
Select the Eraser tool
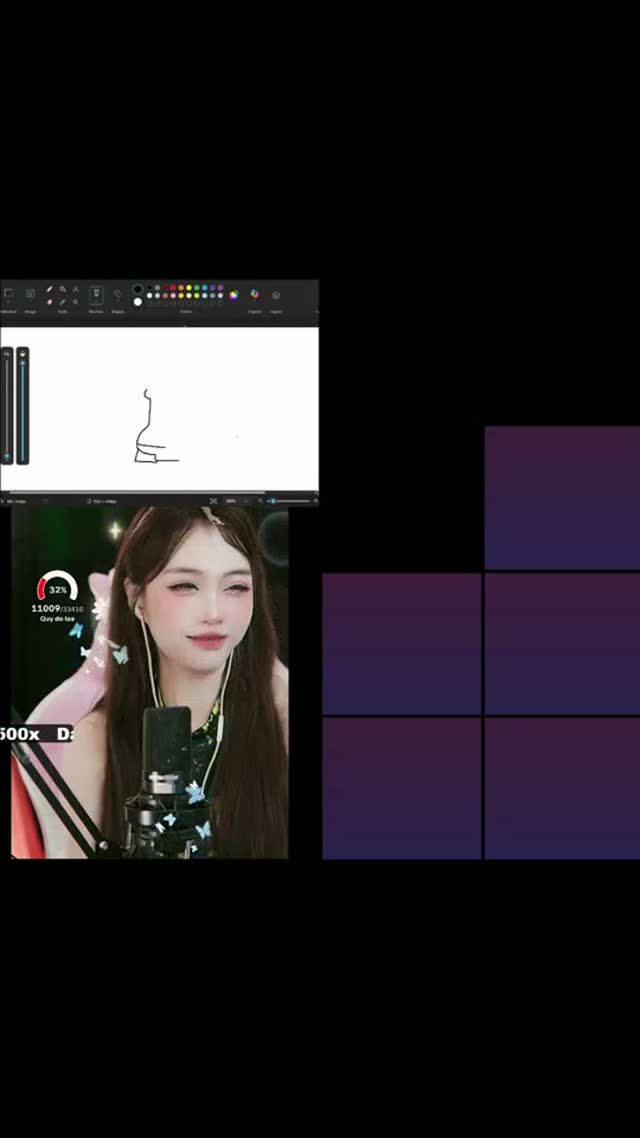pyautogui.click(x=49, y=302)
